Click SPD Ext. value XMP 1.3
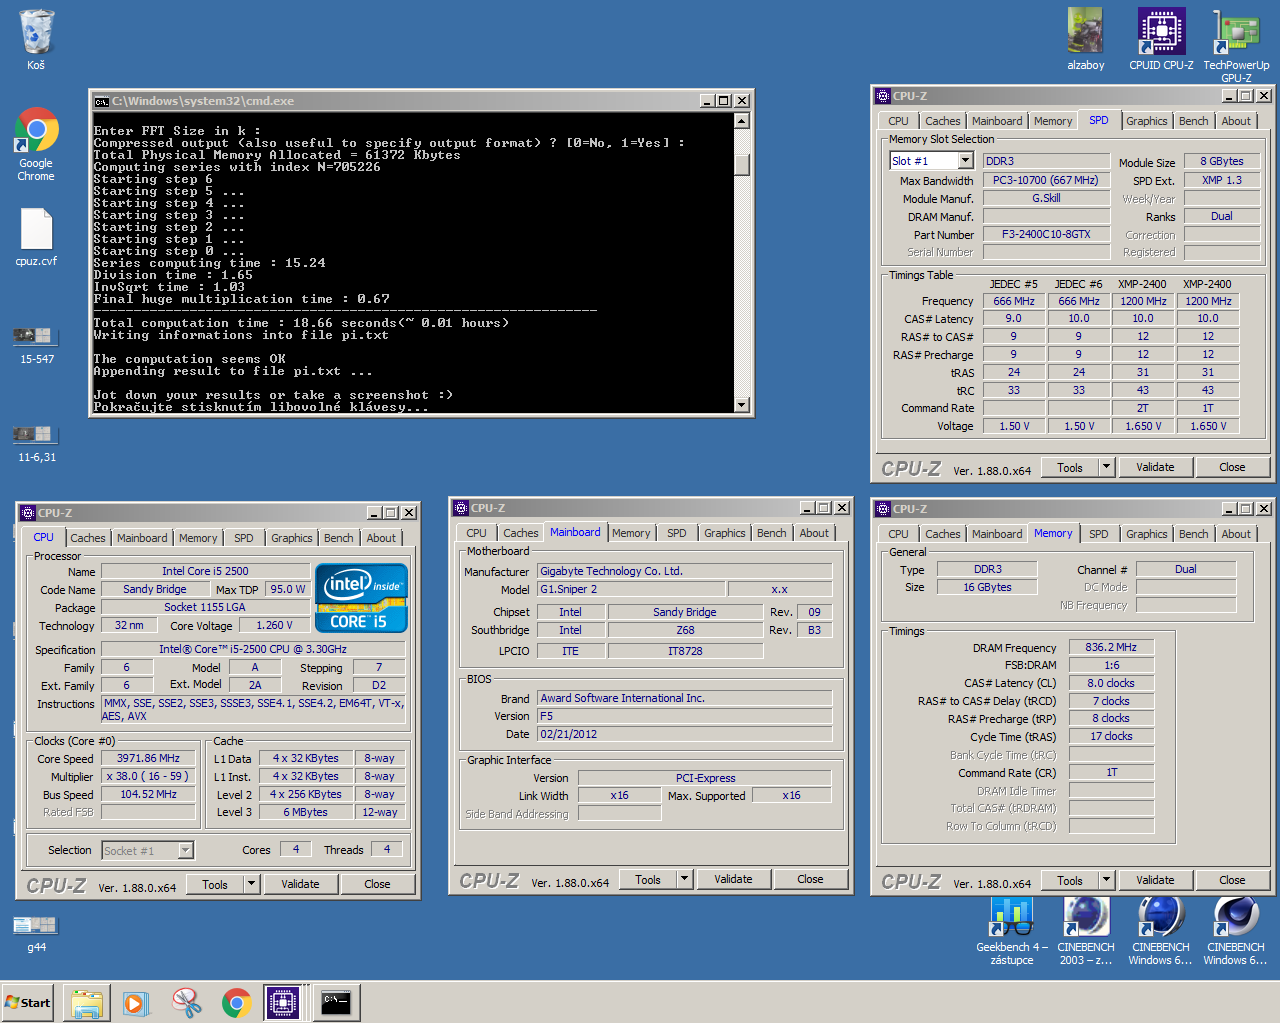The height and width of the screenshot is (1023, 1280). pos(1222,180)
